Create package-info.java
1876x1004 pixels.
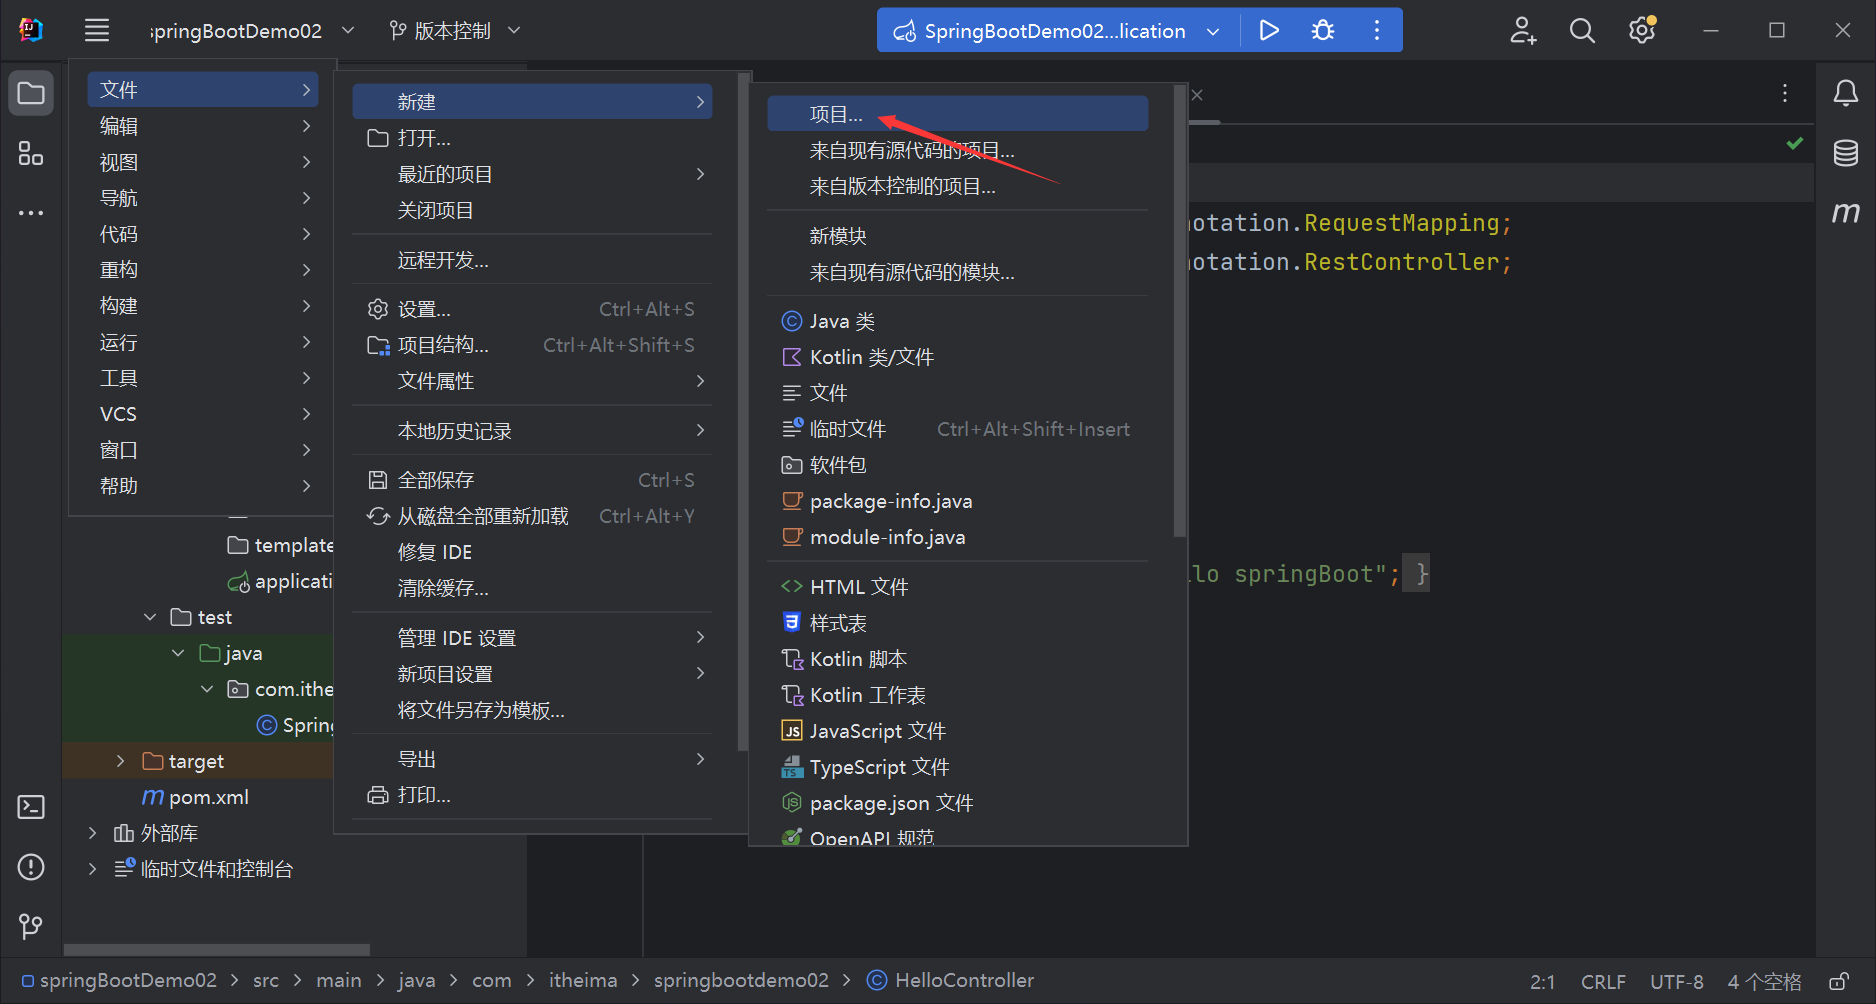coord(958,501)
